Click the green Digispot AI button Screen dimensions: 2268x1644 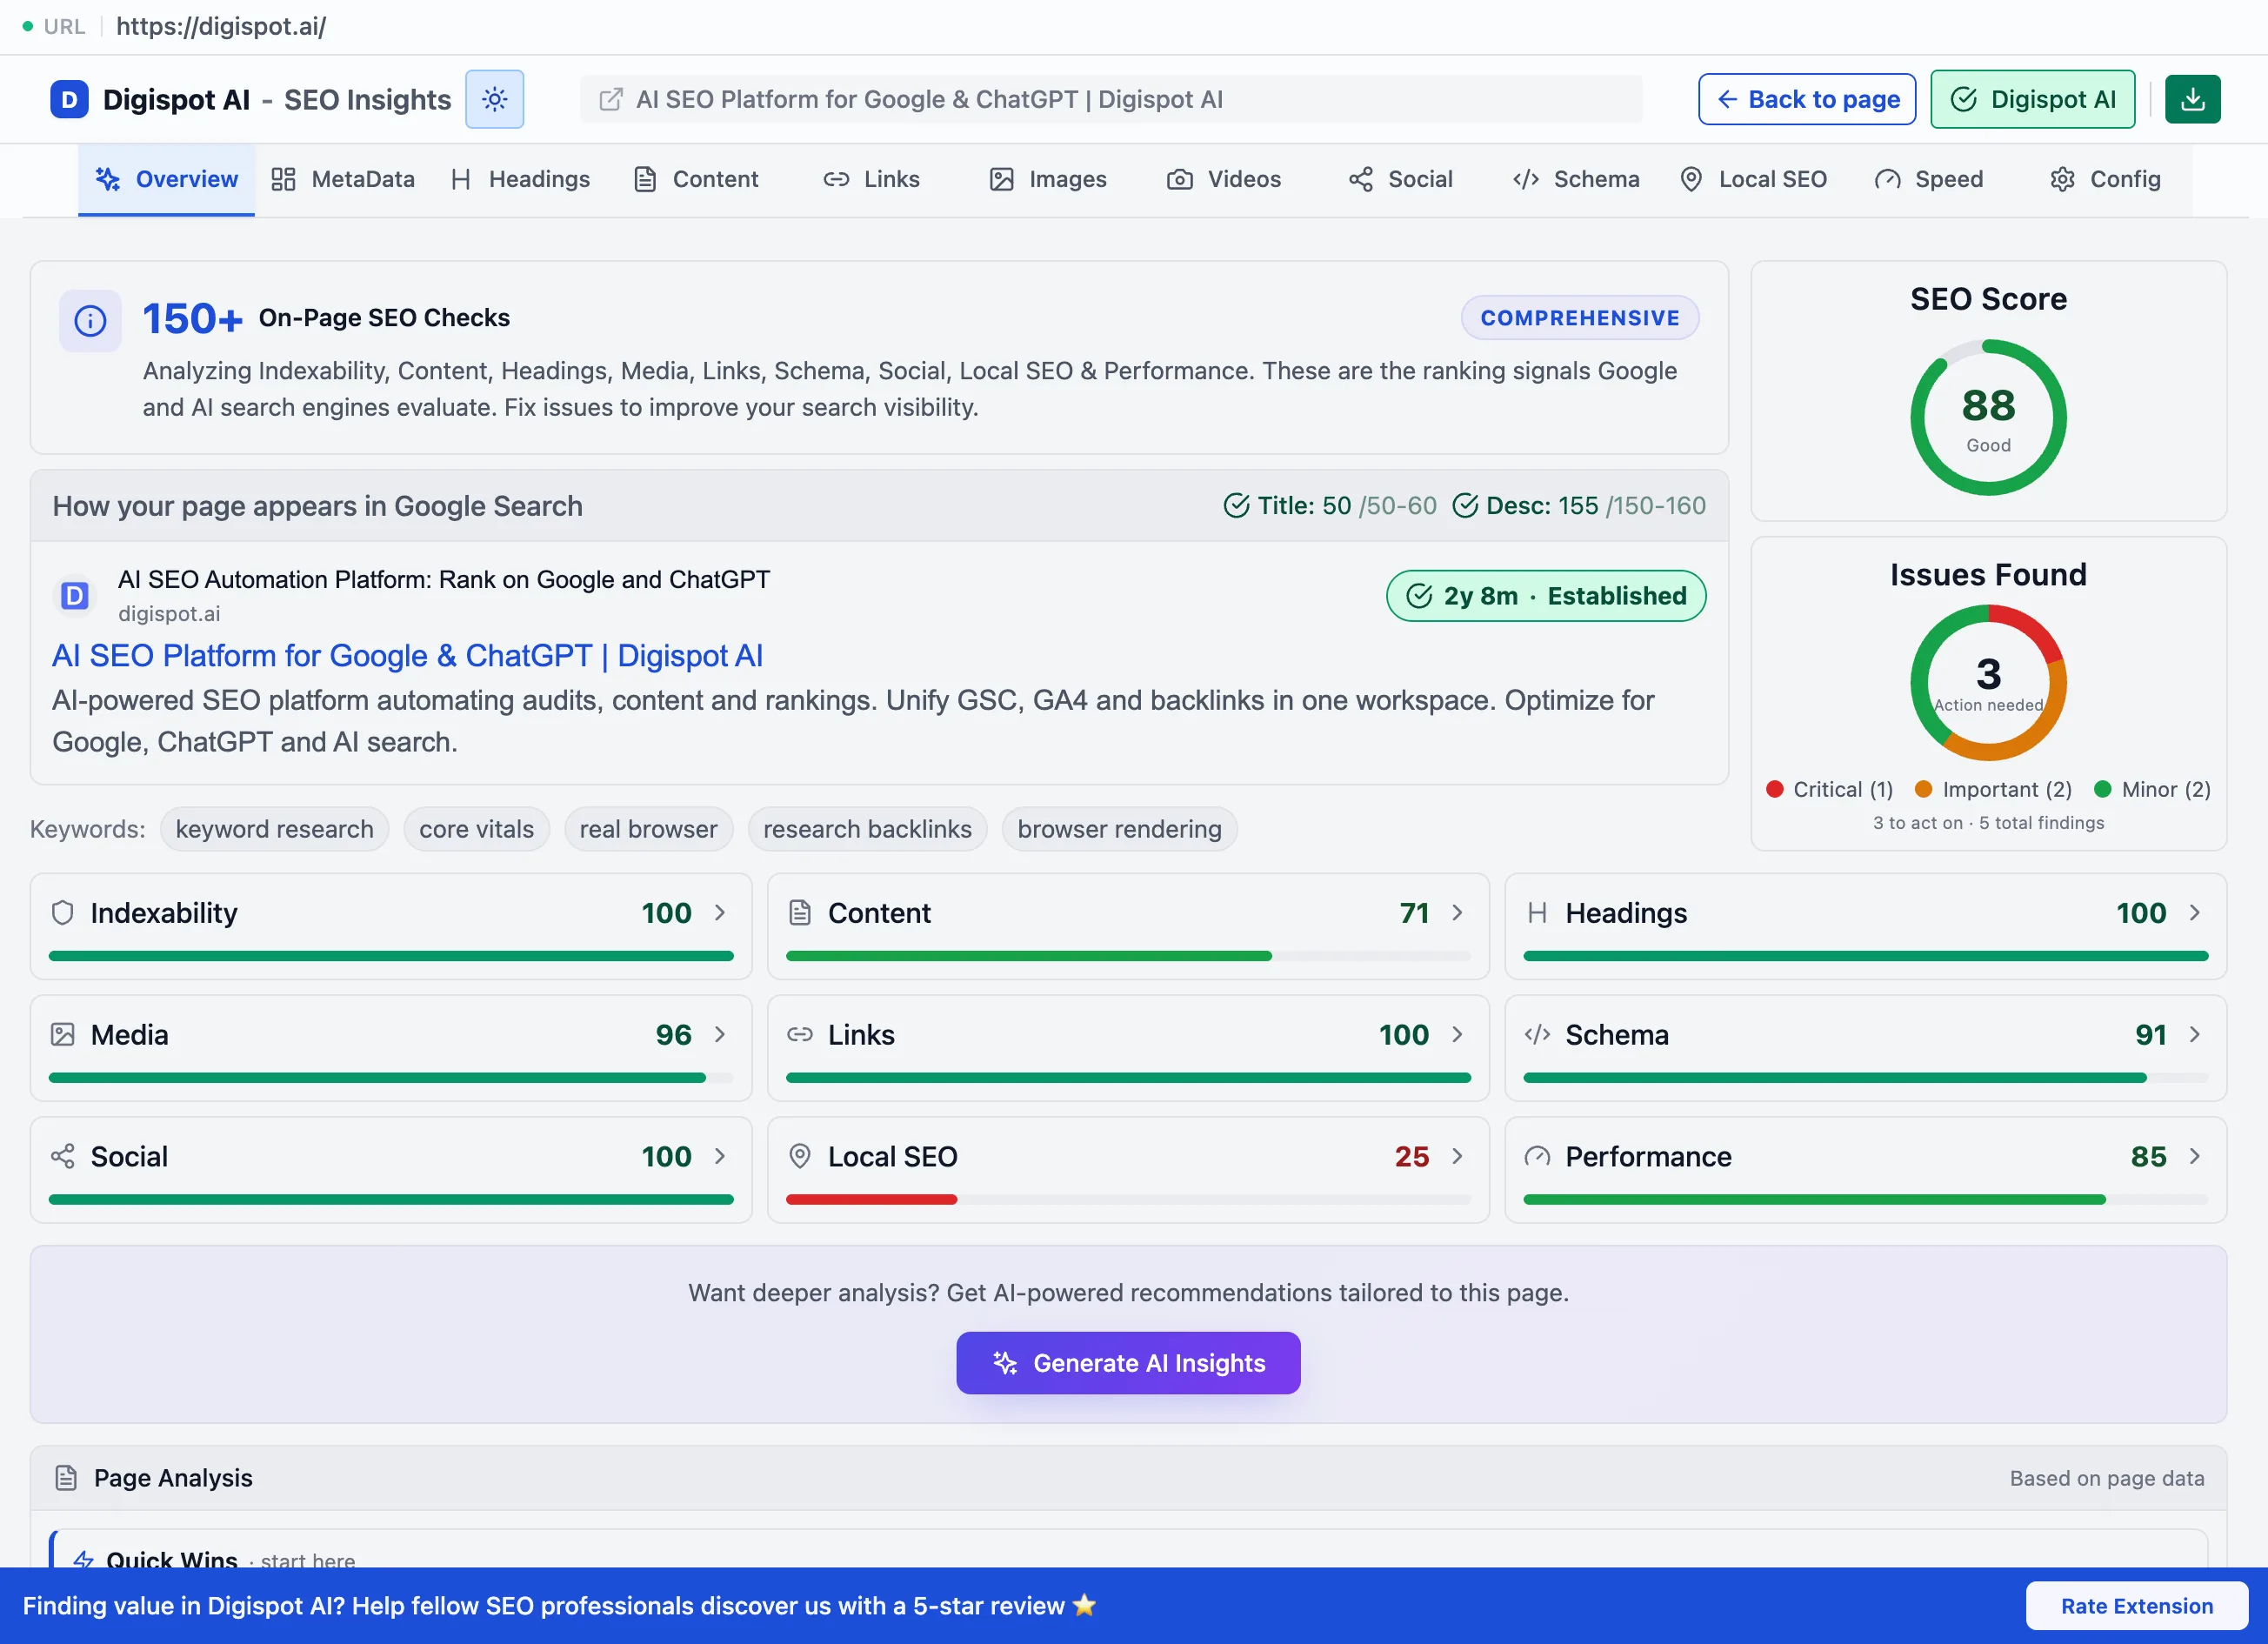click(2033, 99)
